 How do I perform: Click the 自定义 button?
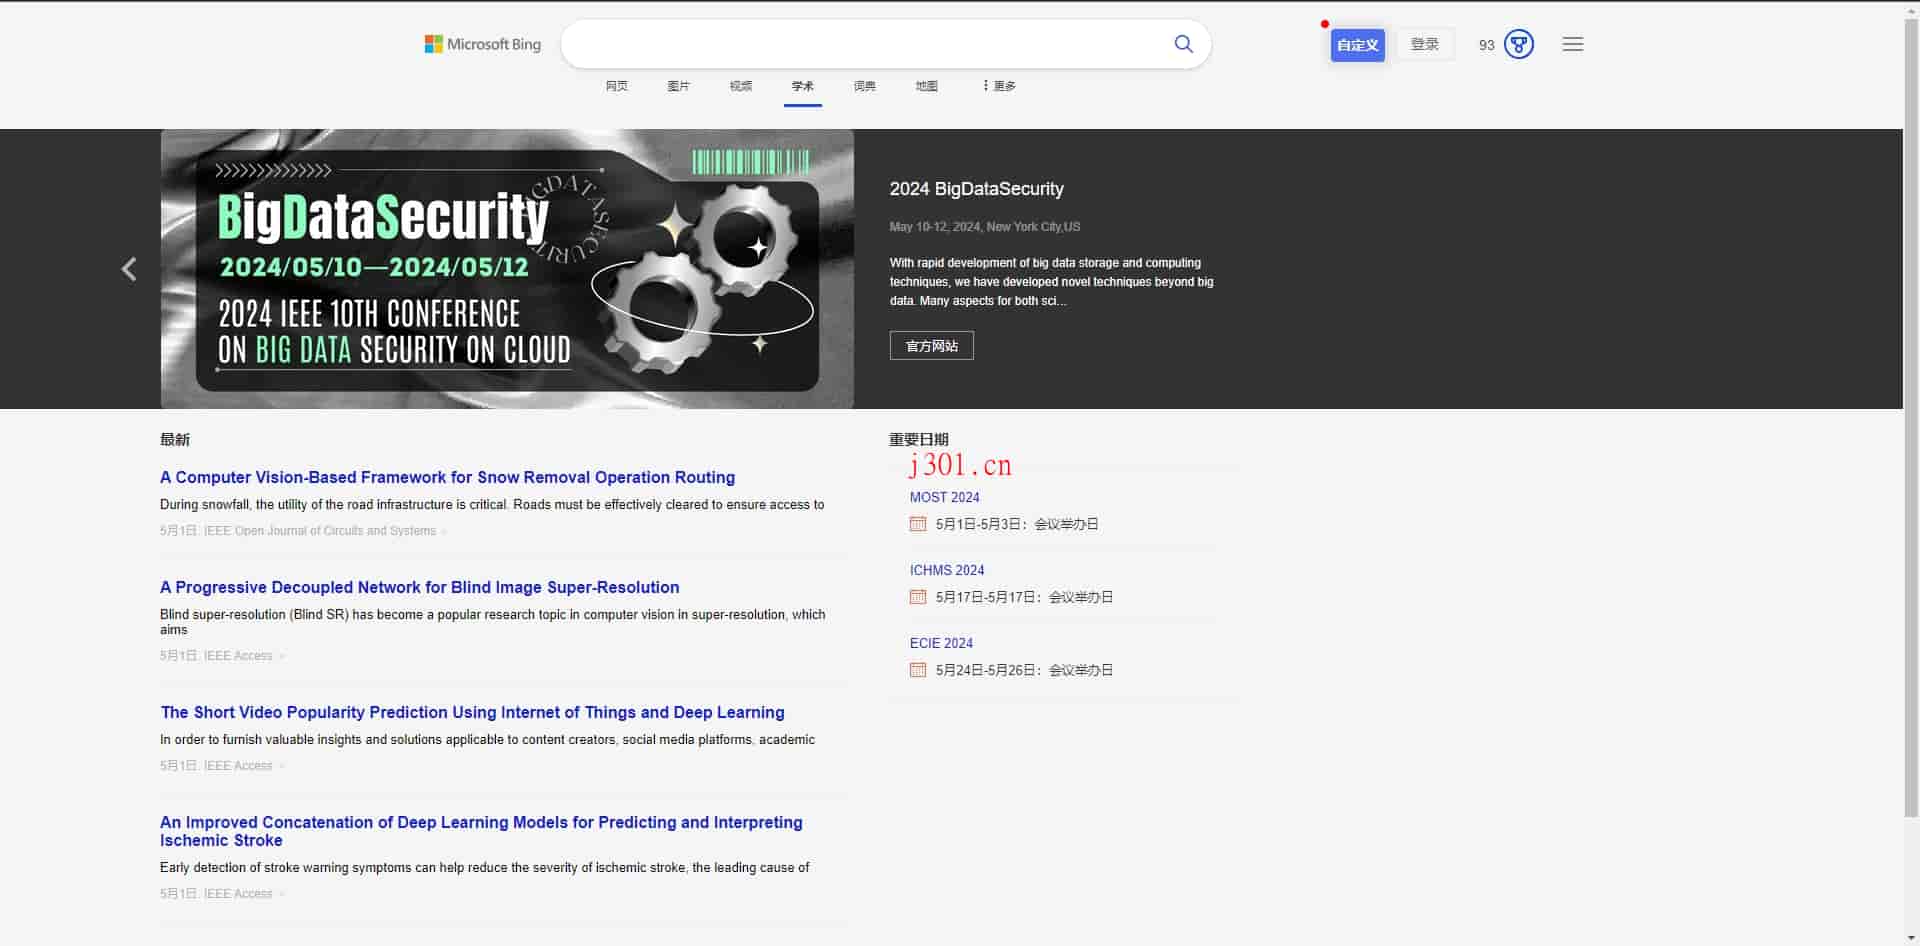click(1357, 45)
